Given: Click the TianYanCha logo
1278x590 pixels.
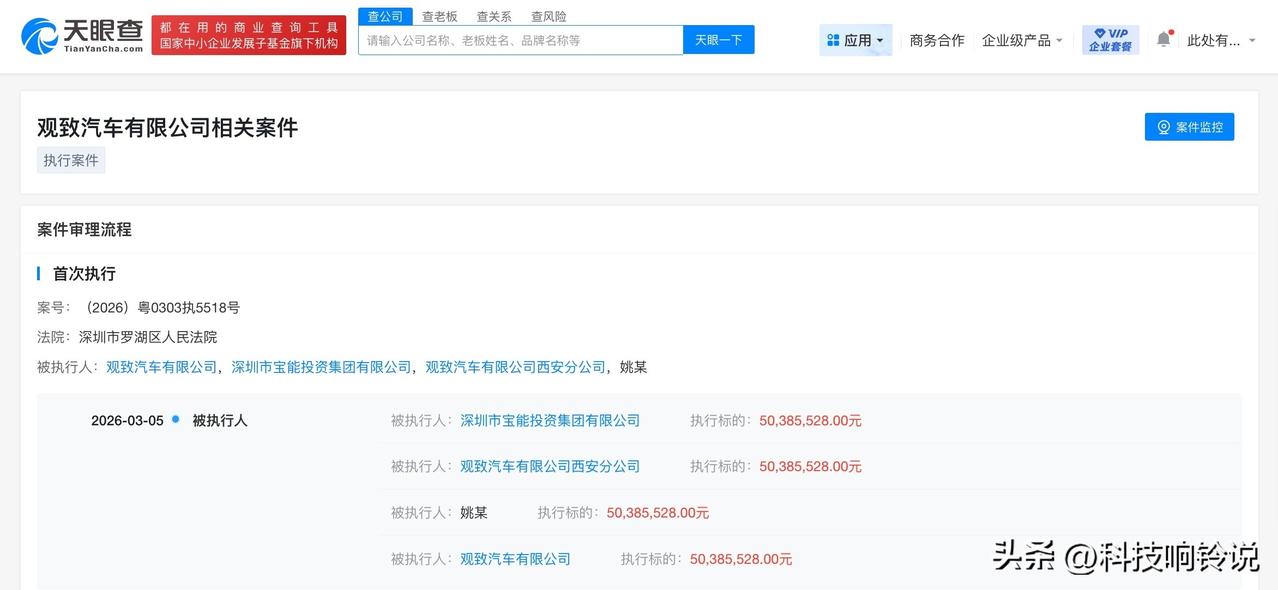Looking at the screenshot, I should click(82, 36).
